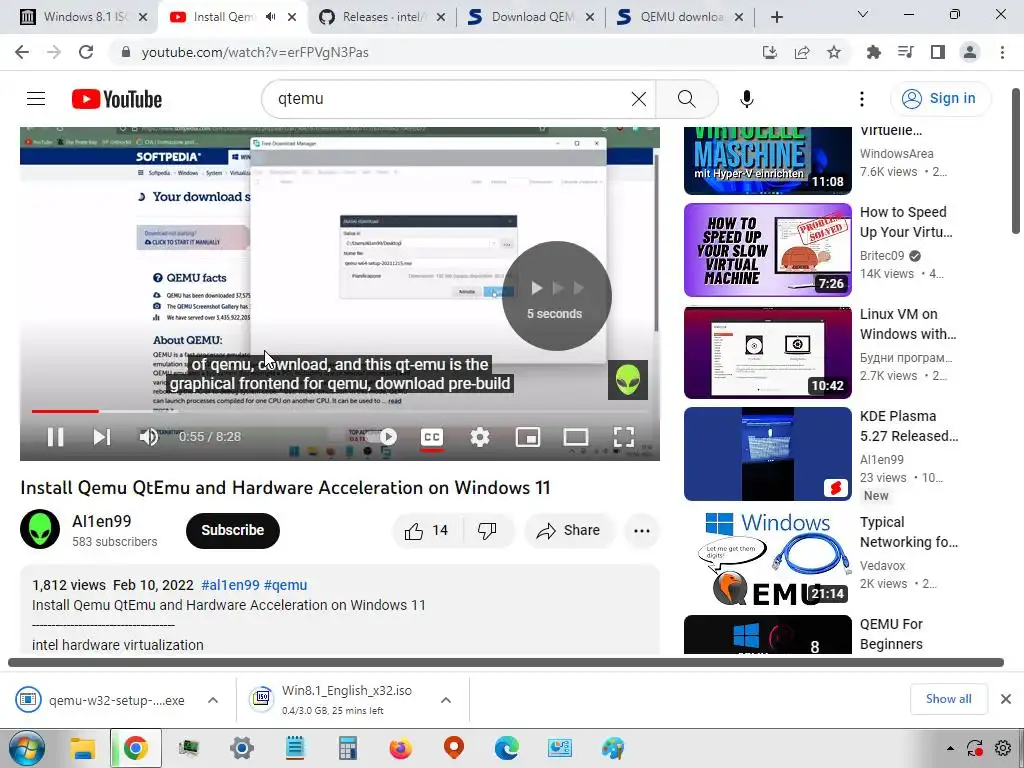Open YouTube settings three-dot menu
This screenshot has height=768, width=1024.
[x=862, y=99]
